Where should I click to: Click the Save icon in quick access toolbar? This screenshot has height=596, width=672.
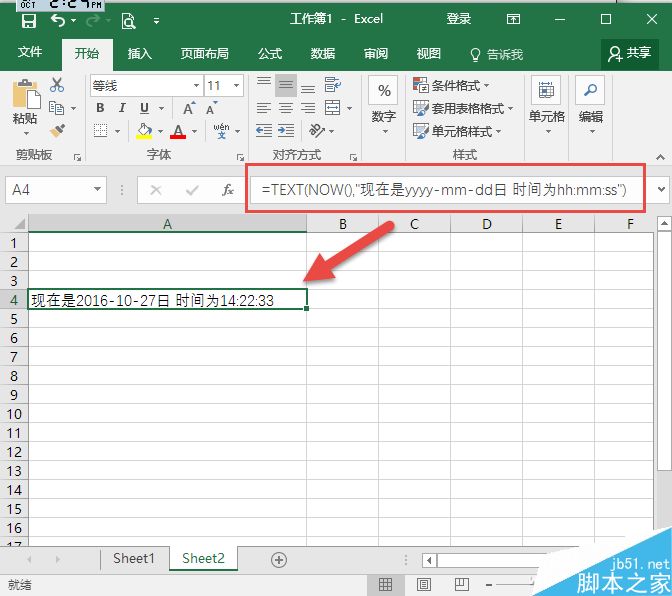28,19
